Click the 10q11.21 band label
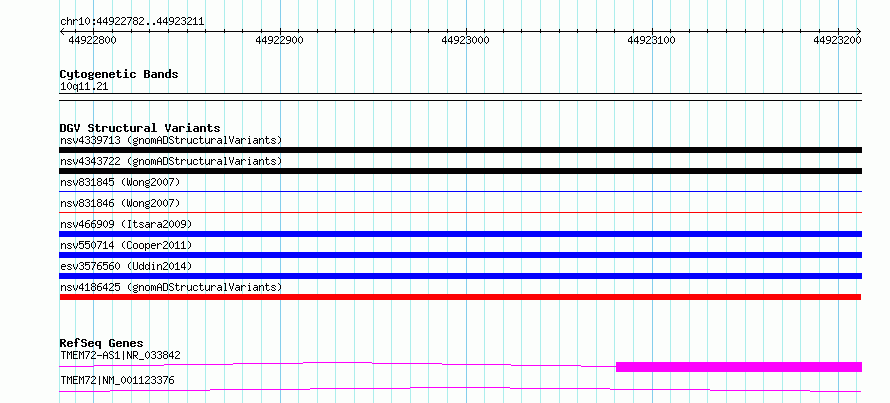 click(84, 87)
